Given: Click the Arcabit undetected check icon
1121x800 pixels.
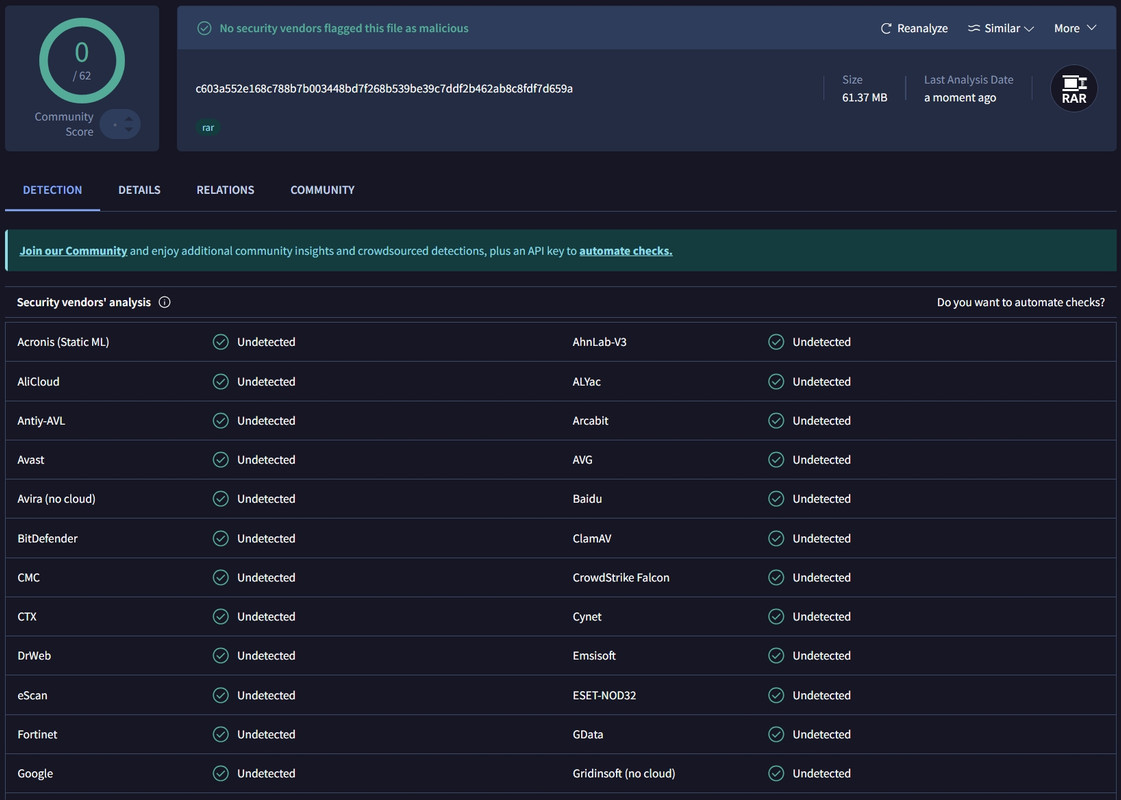Looking at the screenshot, I should 776,421.
